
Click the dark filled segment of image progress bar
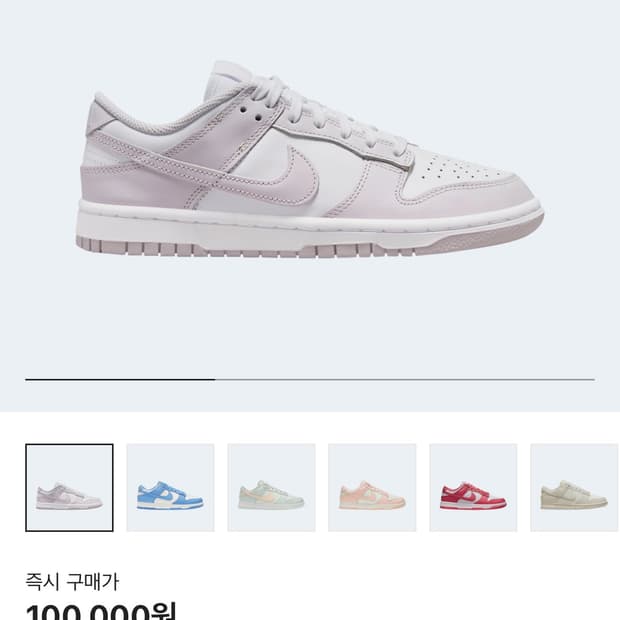tap(120, 379)
